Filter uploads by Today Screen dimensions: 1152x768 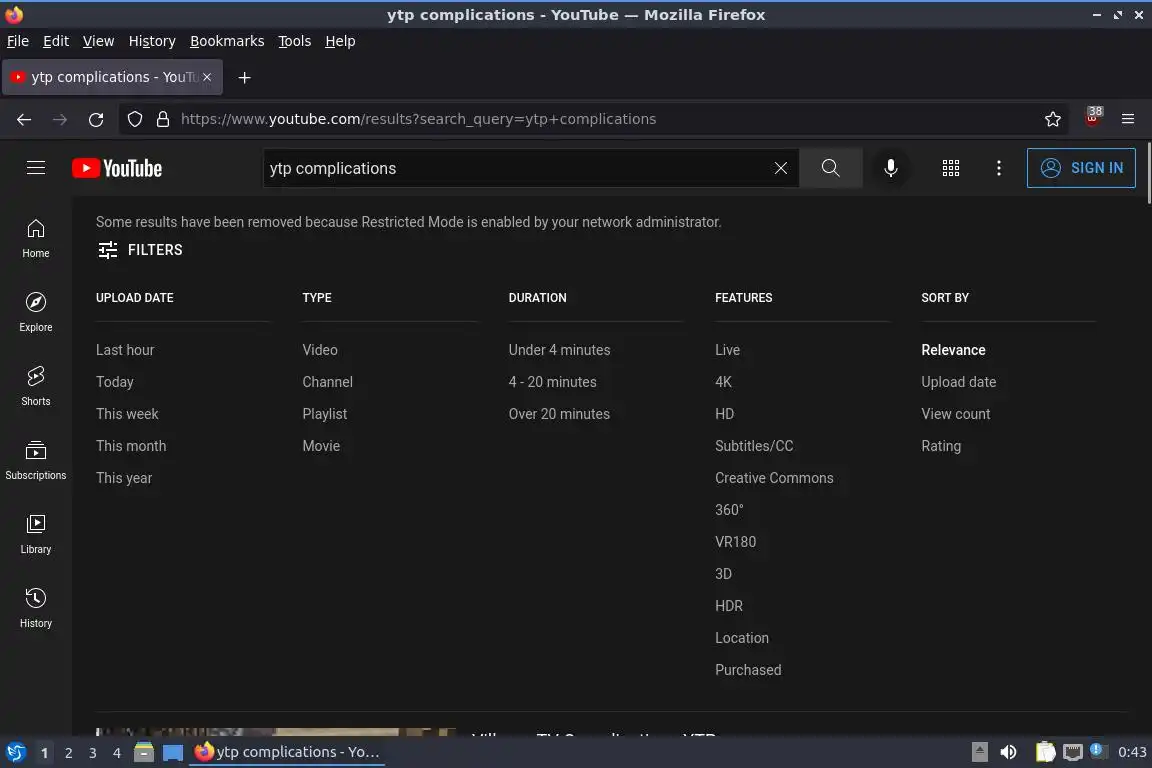pos(115,382)
